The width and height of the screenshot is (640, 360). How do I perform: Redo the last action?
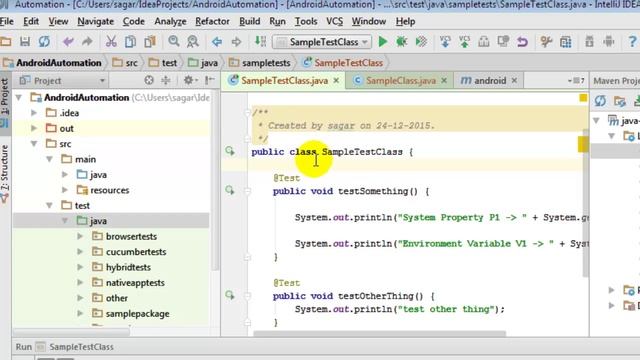pyautogui.click(x=87, y=42)
